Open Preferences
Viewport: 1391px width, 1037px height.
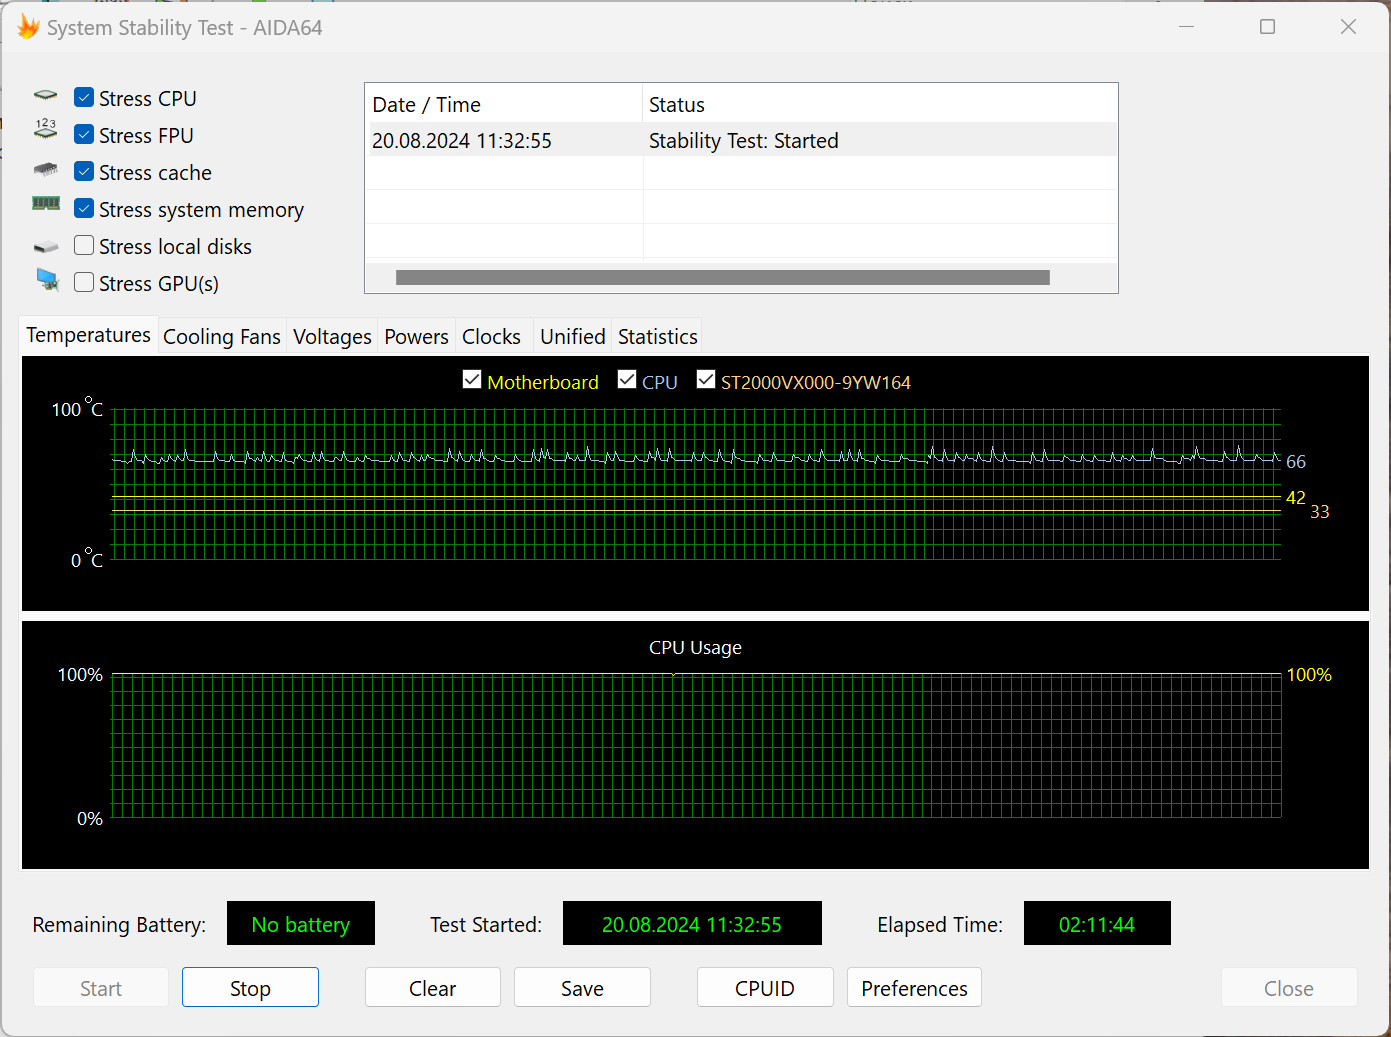pos(914,988)
